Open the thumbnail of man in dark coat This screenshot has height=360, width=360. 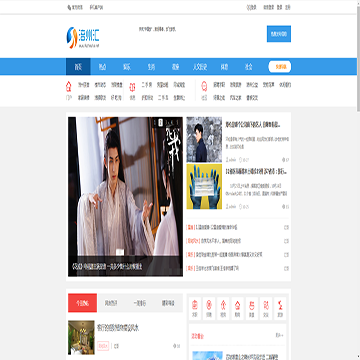(204, 139)
